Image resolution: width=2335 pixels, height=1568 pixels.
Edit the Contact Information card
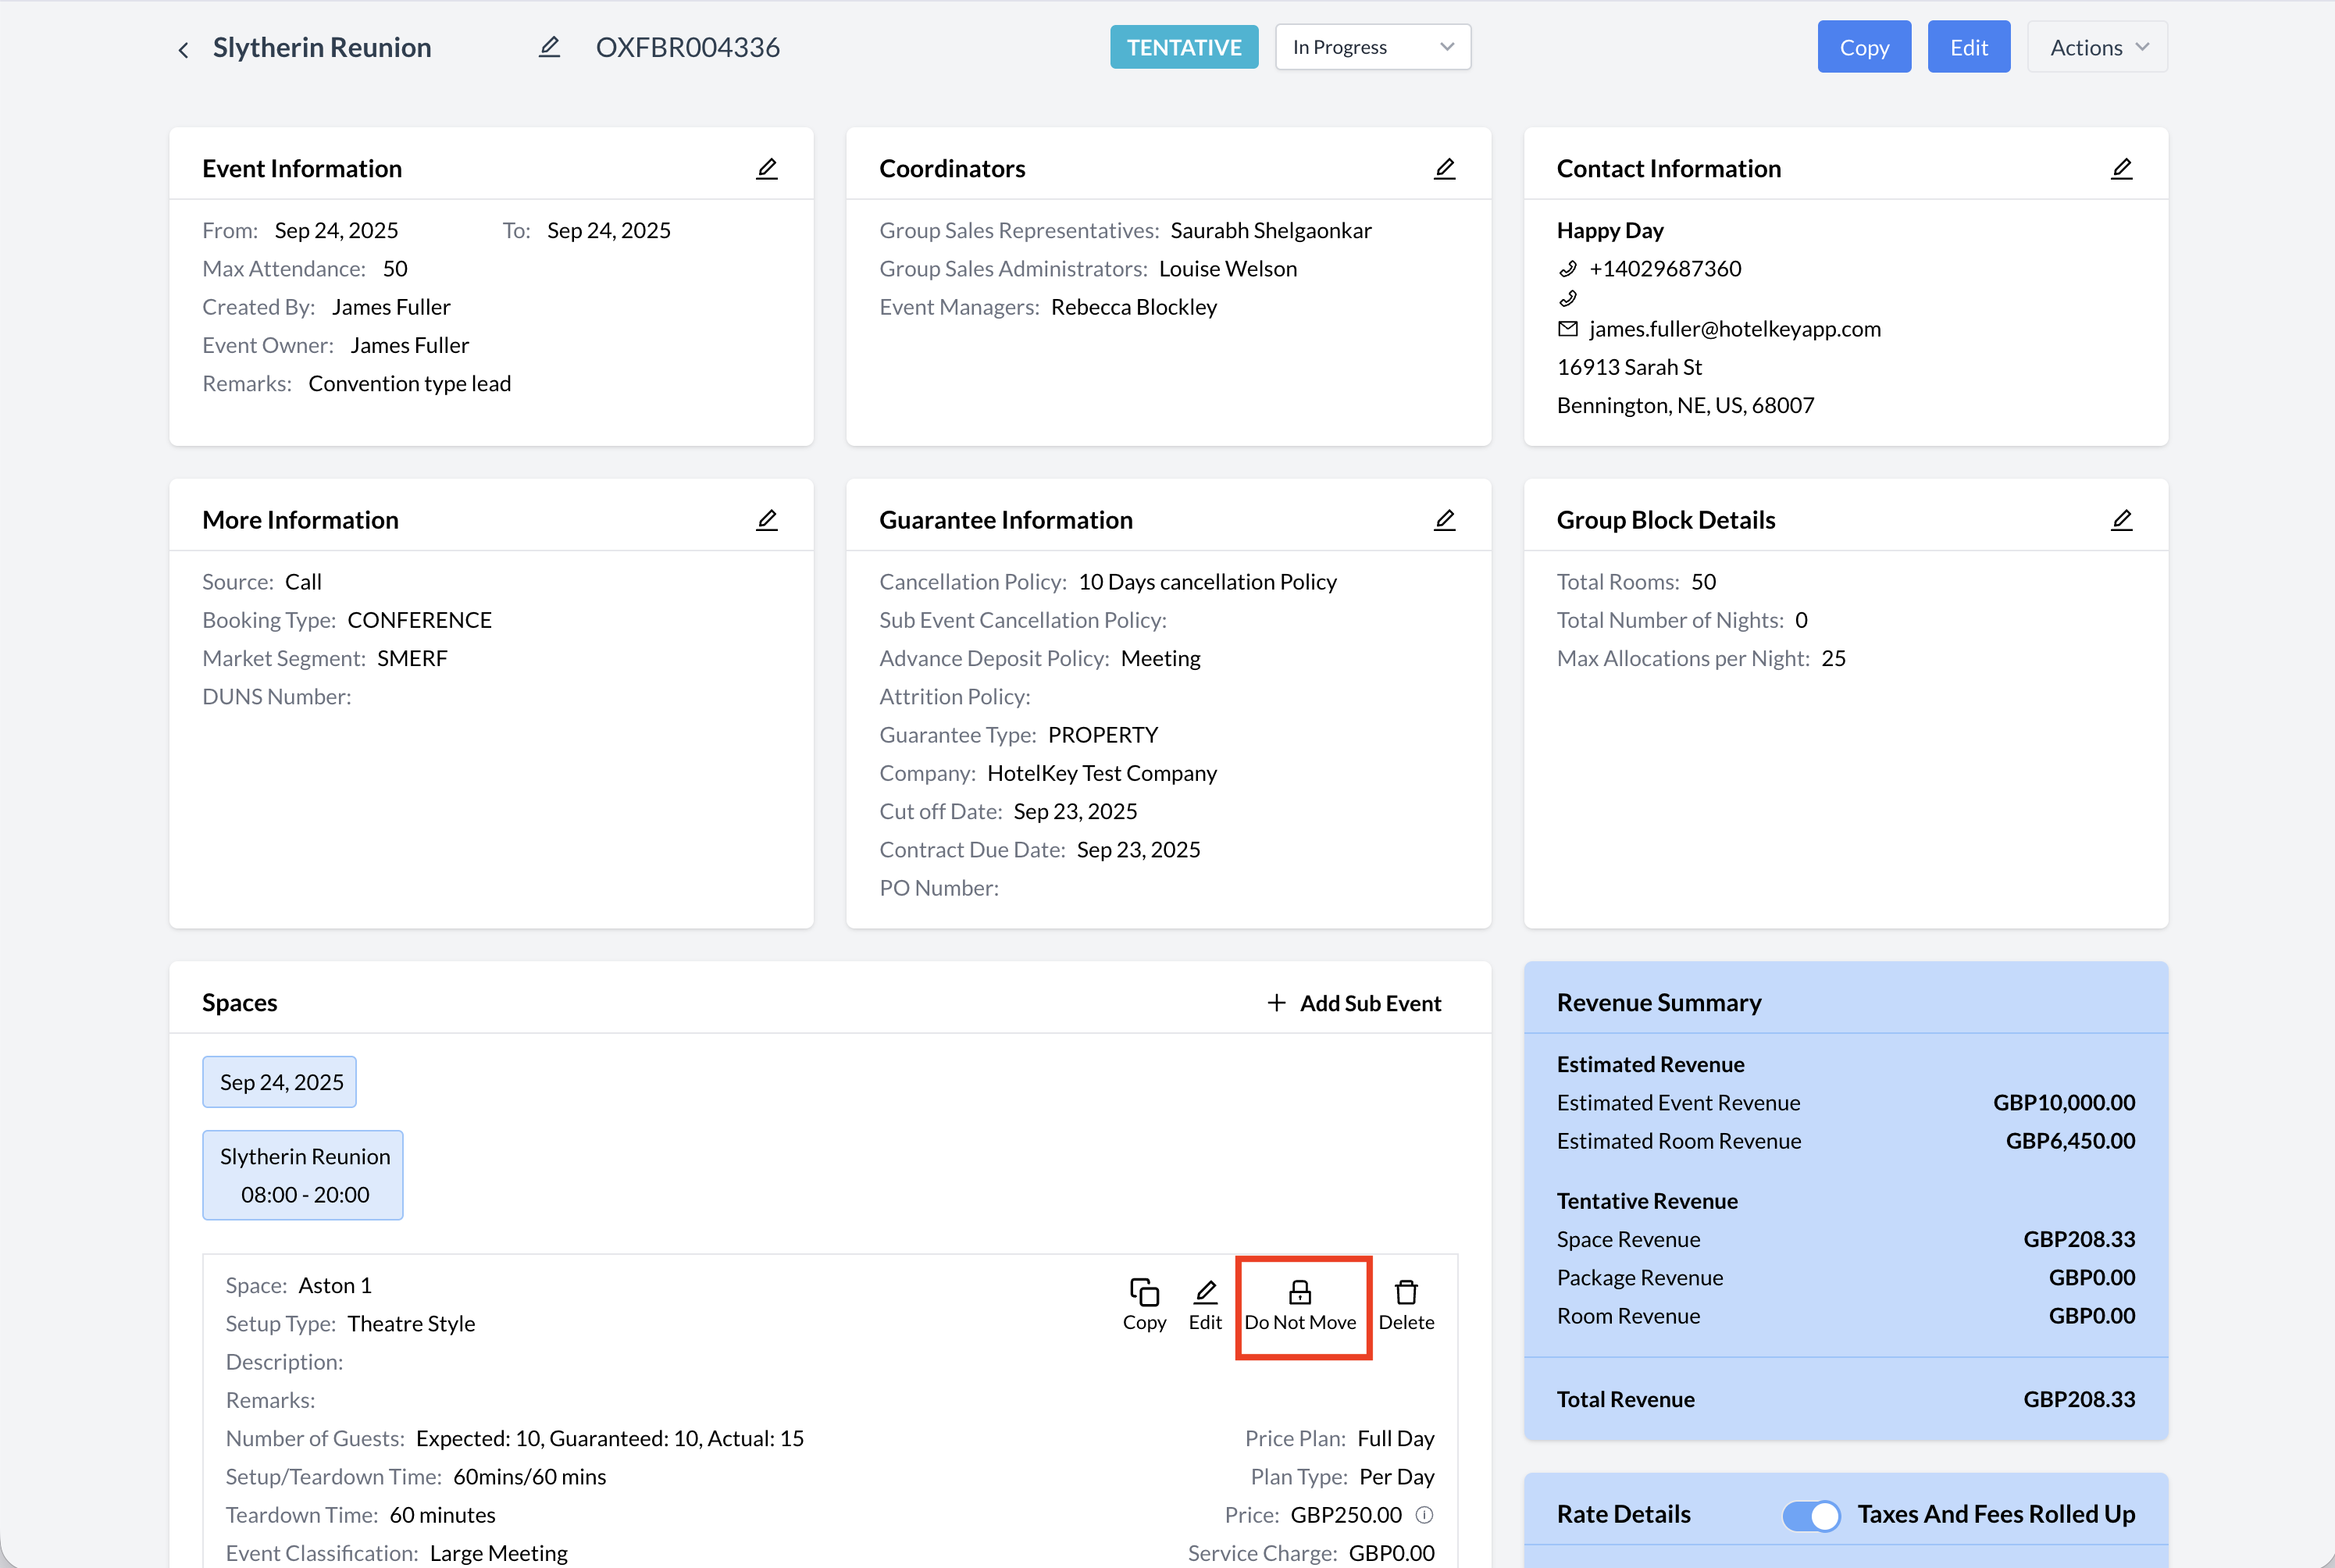pyautogui.click(x=2121, y=168)
